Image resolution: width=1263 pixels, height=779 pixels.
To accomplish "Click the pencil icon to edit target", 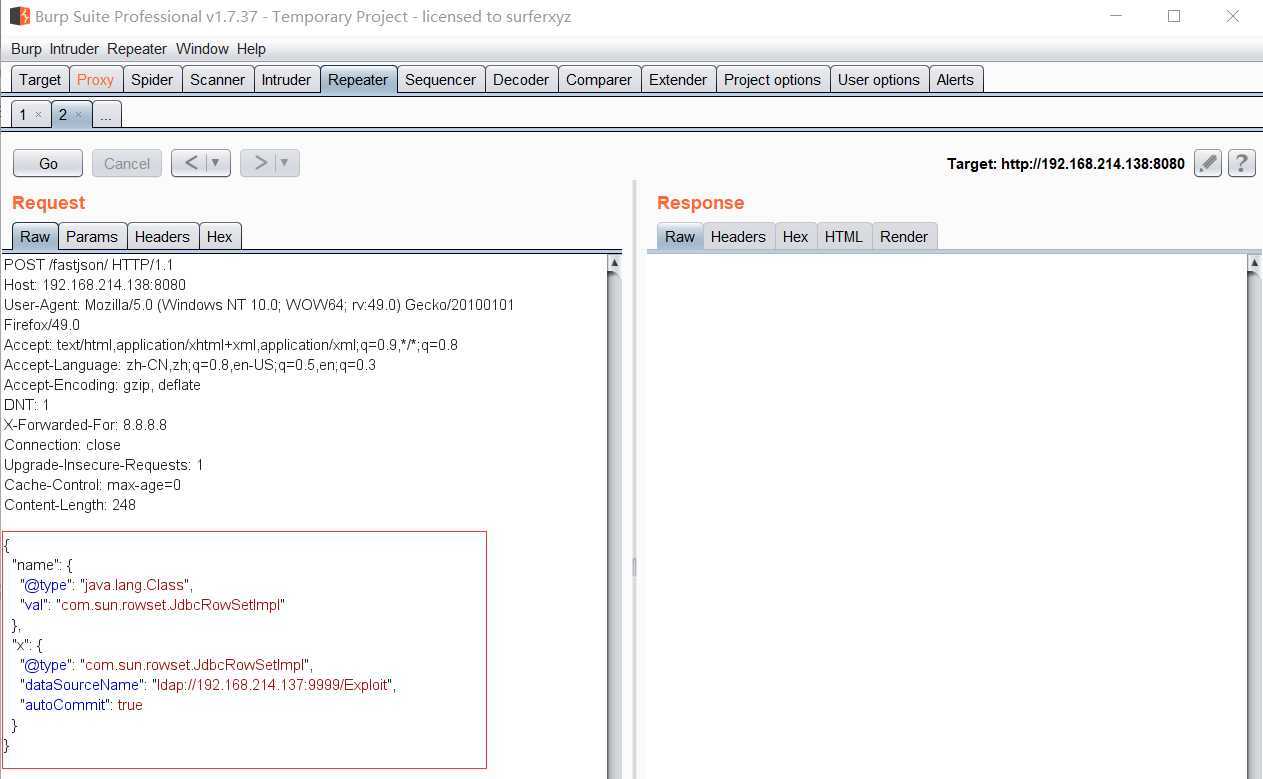I will click(x=1208, y=163).
